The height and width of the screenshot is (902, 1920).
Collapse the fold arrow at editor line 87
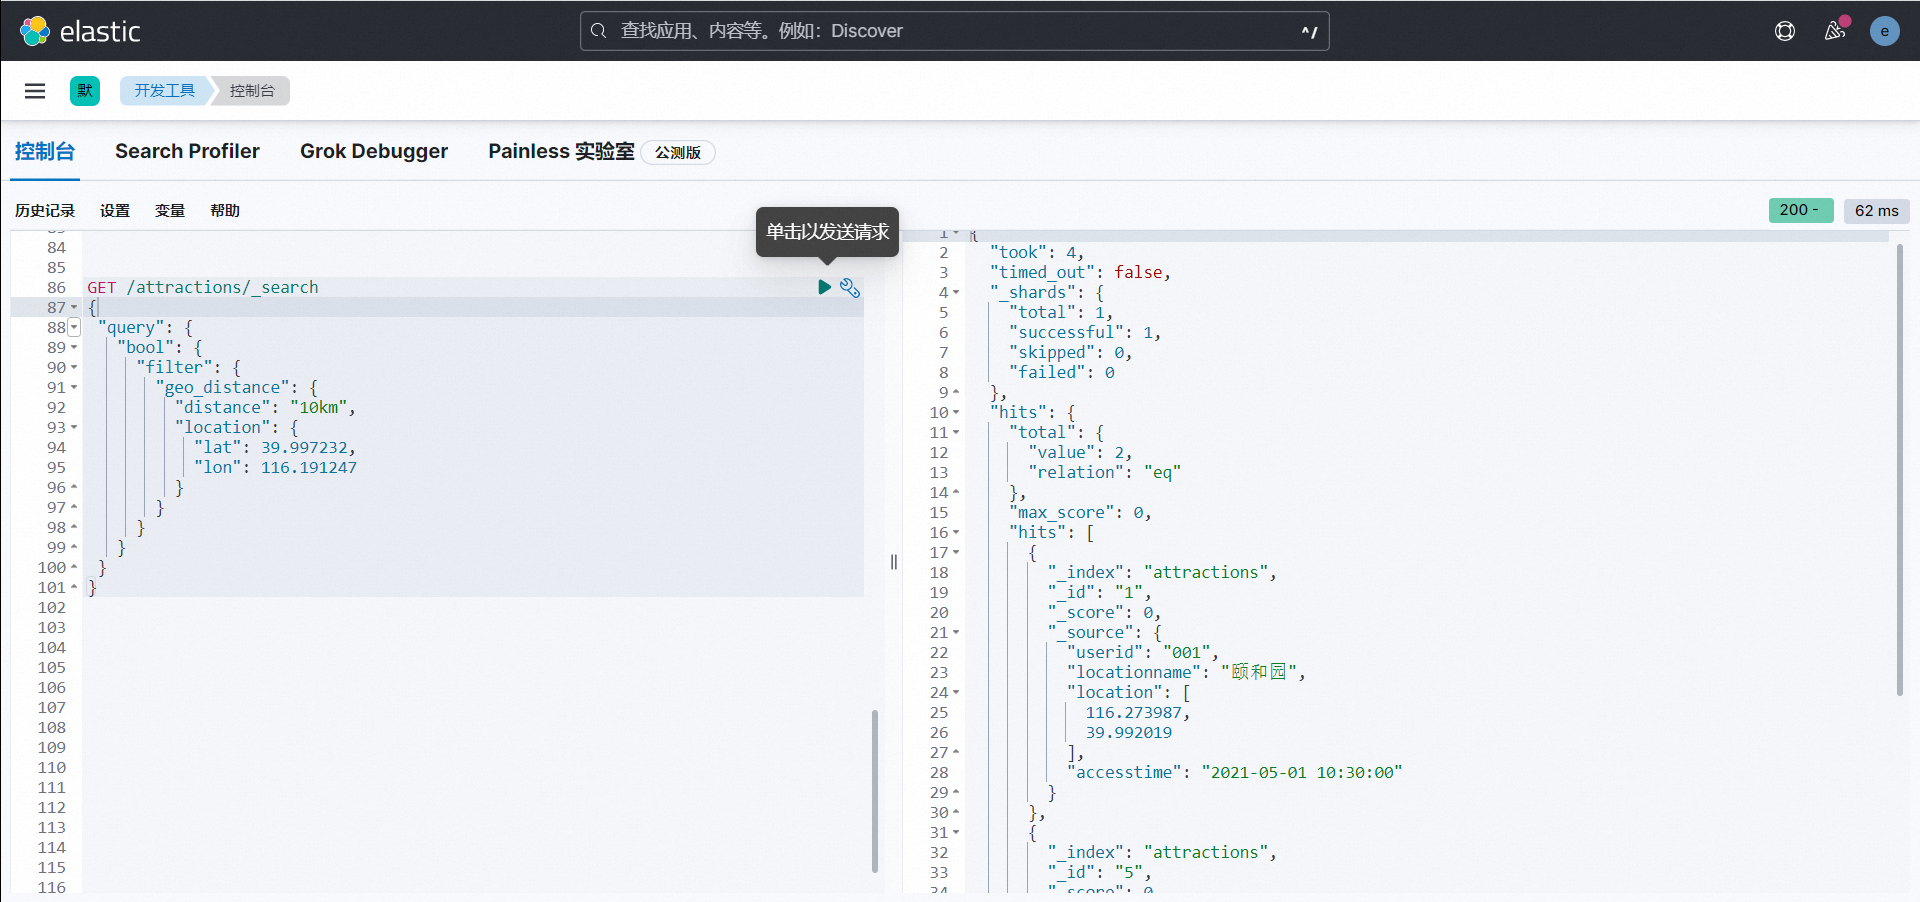pyautogui.click(x=74, y=308)
